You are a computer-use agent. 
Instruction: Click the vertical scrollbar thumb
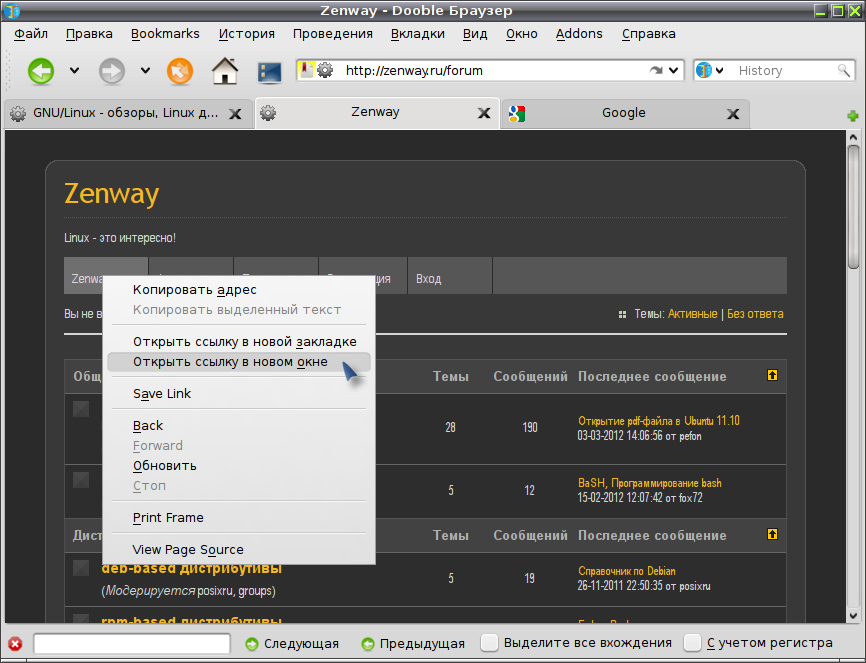pos(854,207)
